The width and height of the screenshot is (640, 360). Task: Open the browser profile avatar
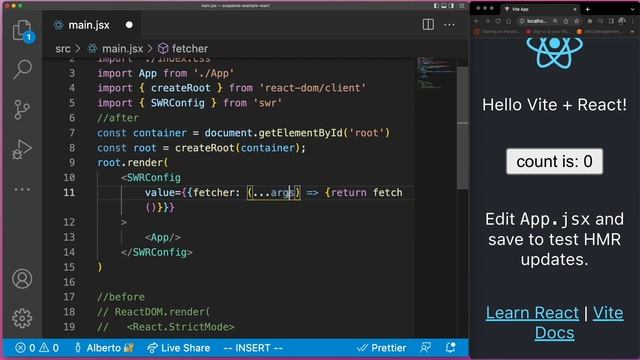pyautogui.click(x=622, y=20)
